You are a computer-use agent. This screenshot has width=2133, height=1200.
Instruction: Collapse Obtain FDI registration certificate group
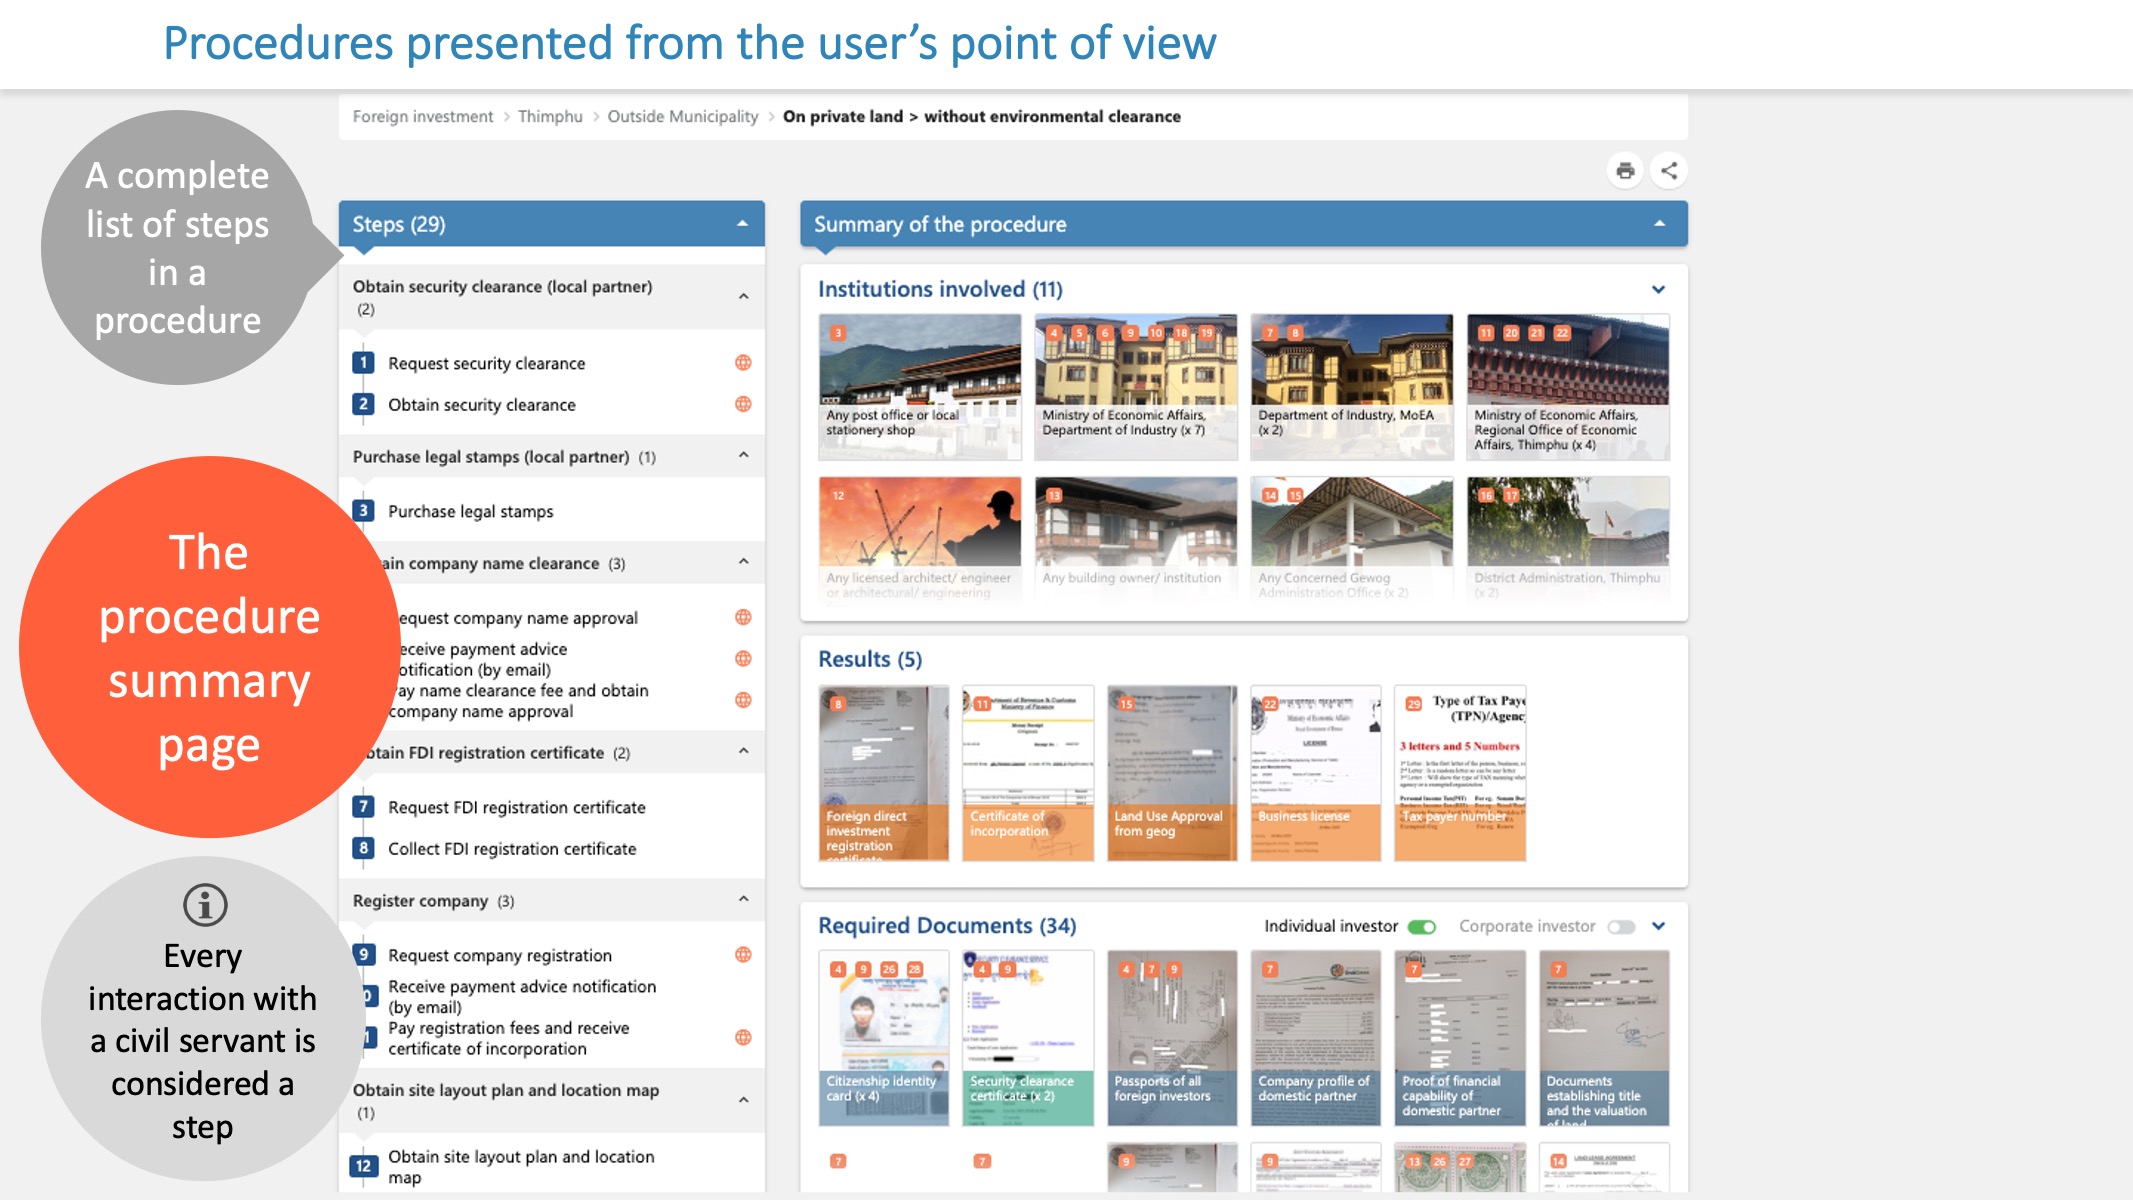coord(743,751)
